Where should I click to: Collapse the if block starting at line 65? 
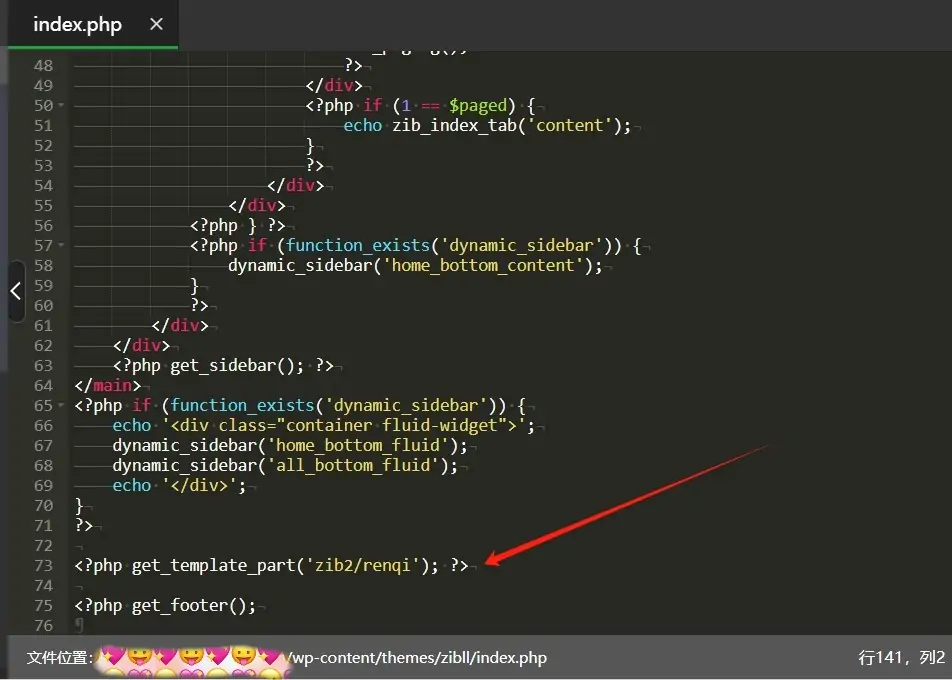[61, 405]
